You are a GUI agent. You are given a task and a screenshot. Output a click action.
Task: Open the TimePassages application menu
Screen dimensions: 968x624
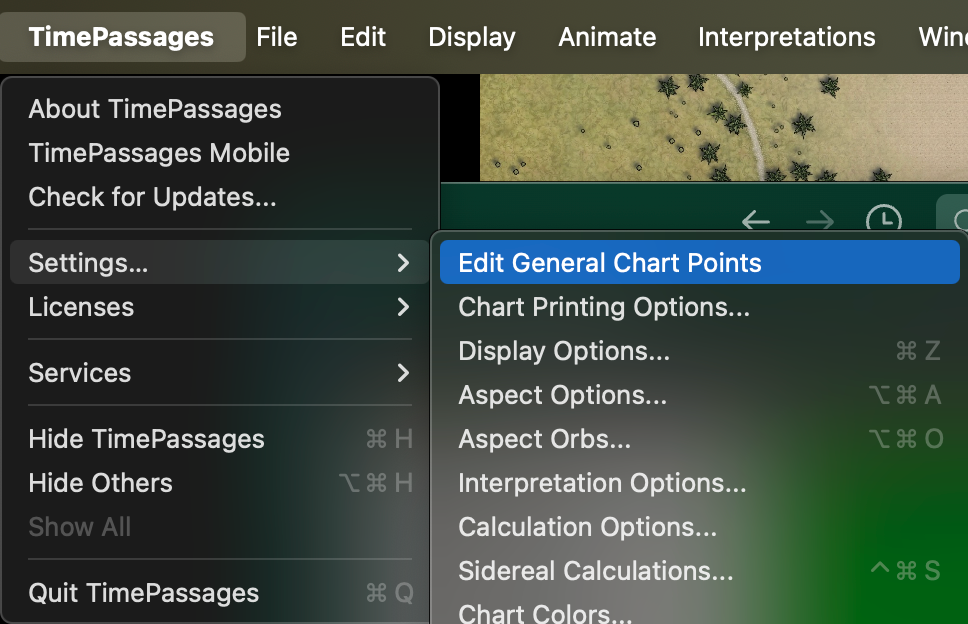click(122, 37)
